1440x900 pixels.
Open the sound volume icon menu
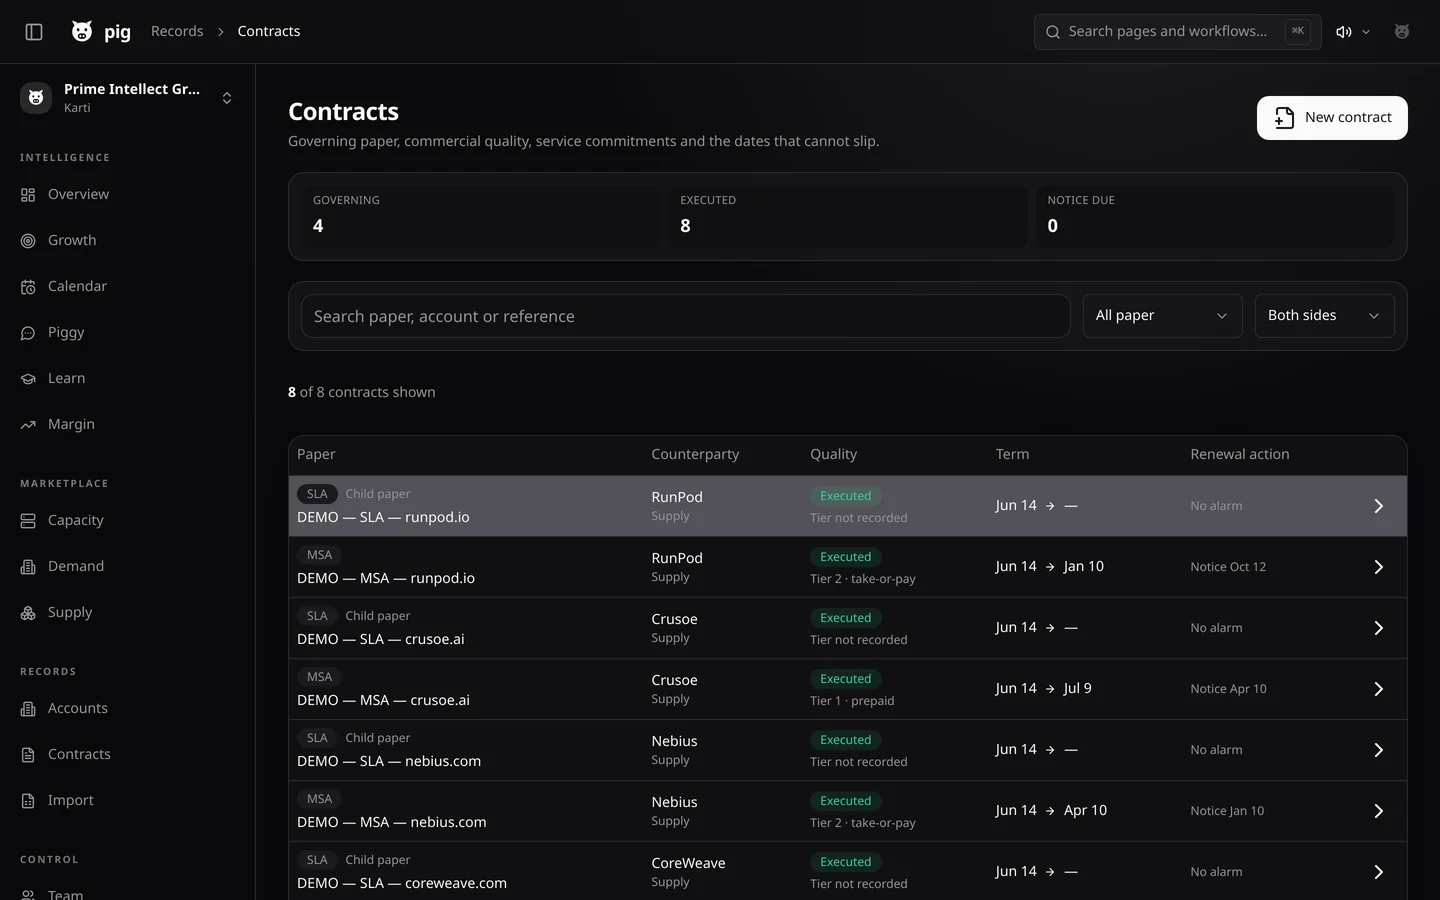[1344, 32]
